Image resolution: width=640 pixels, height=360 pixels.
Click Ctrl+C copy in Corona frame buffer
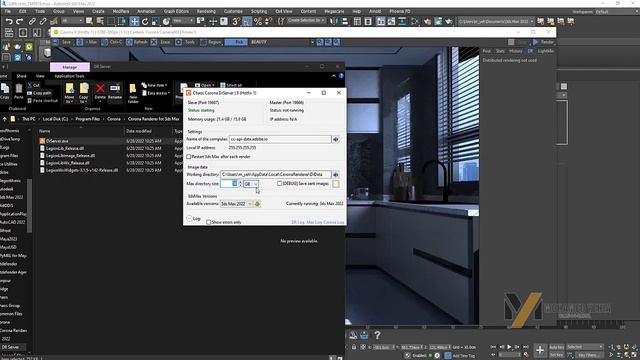[112, 42]
